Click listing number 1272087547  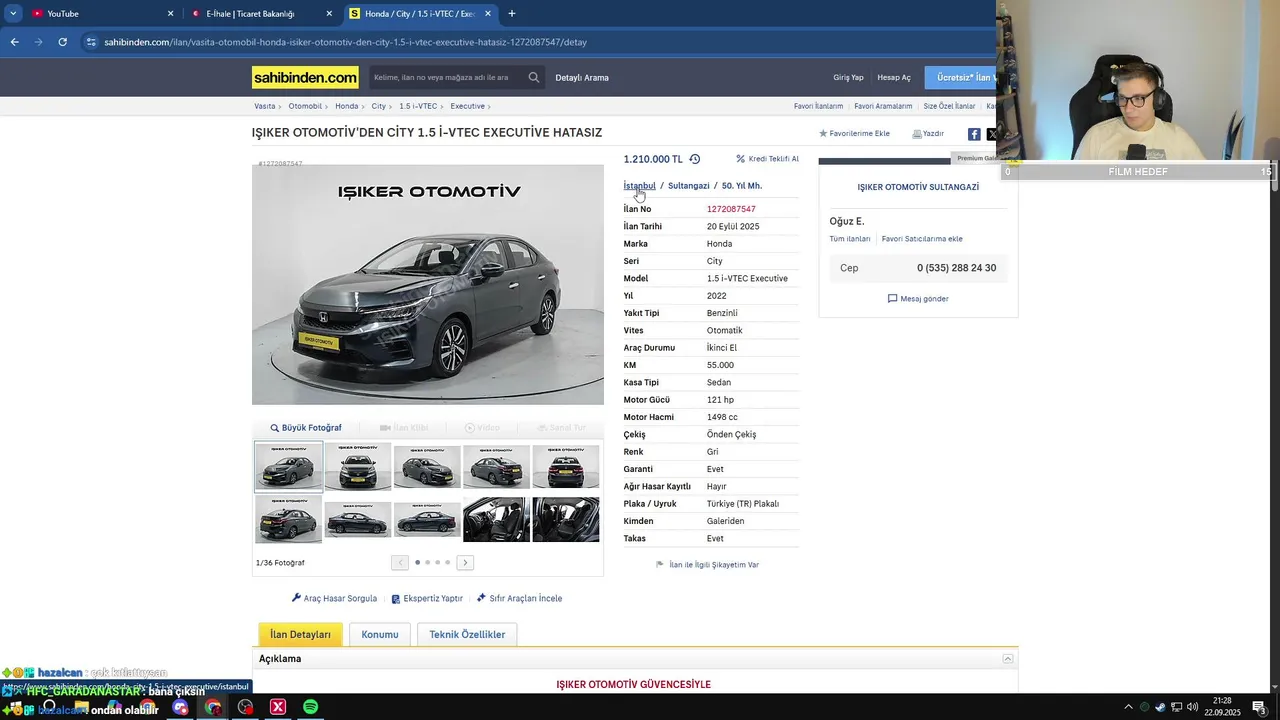pyautogui.click(x=731, y=209)
